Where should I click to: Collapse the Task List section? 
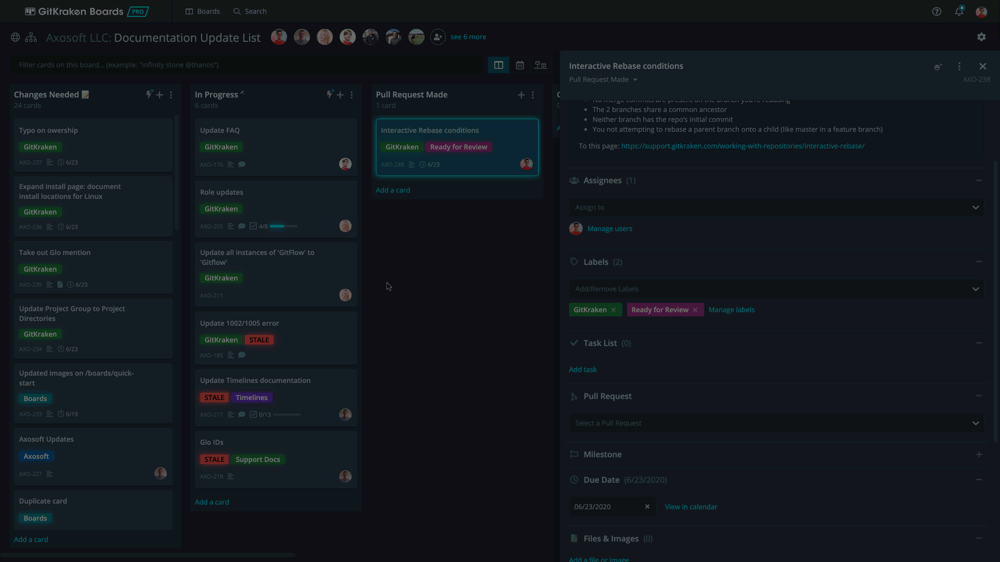tap(979, 343)
